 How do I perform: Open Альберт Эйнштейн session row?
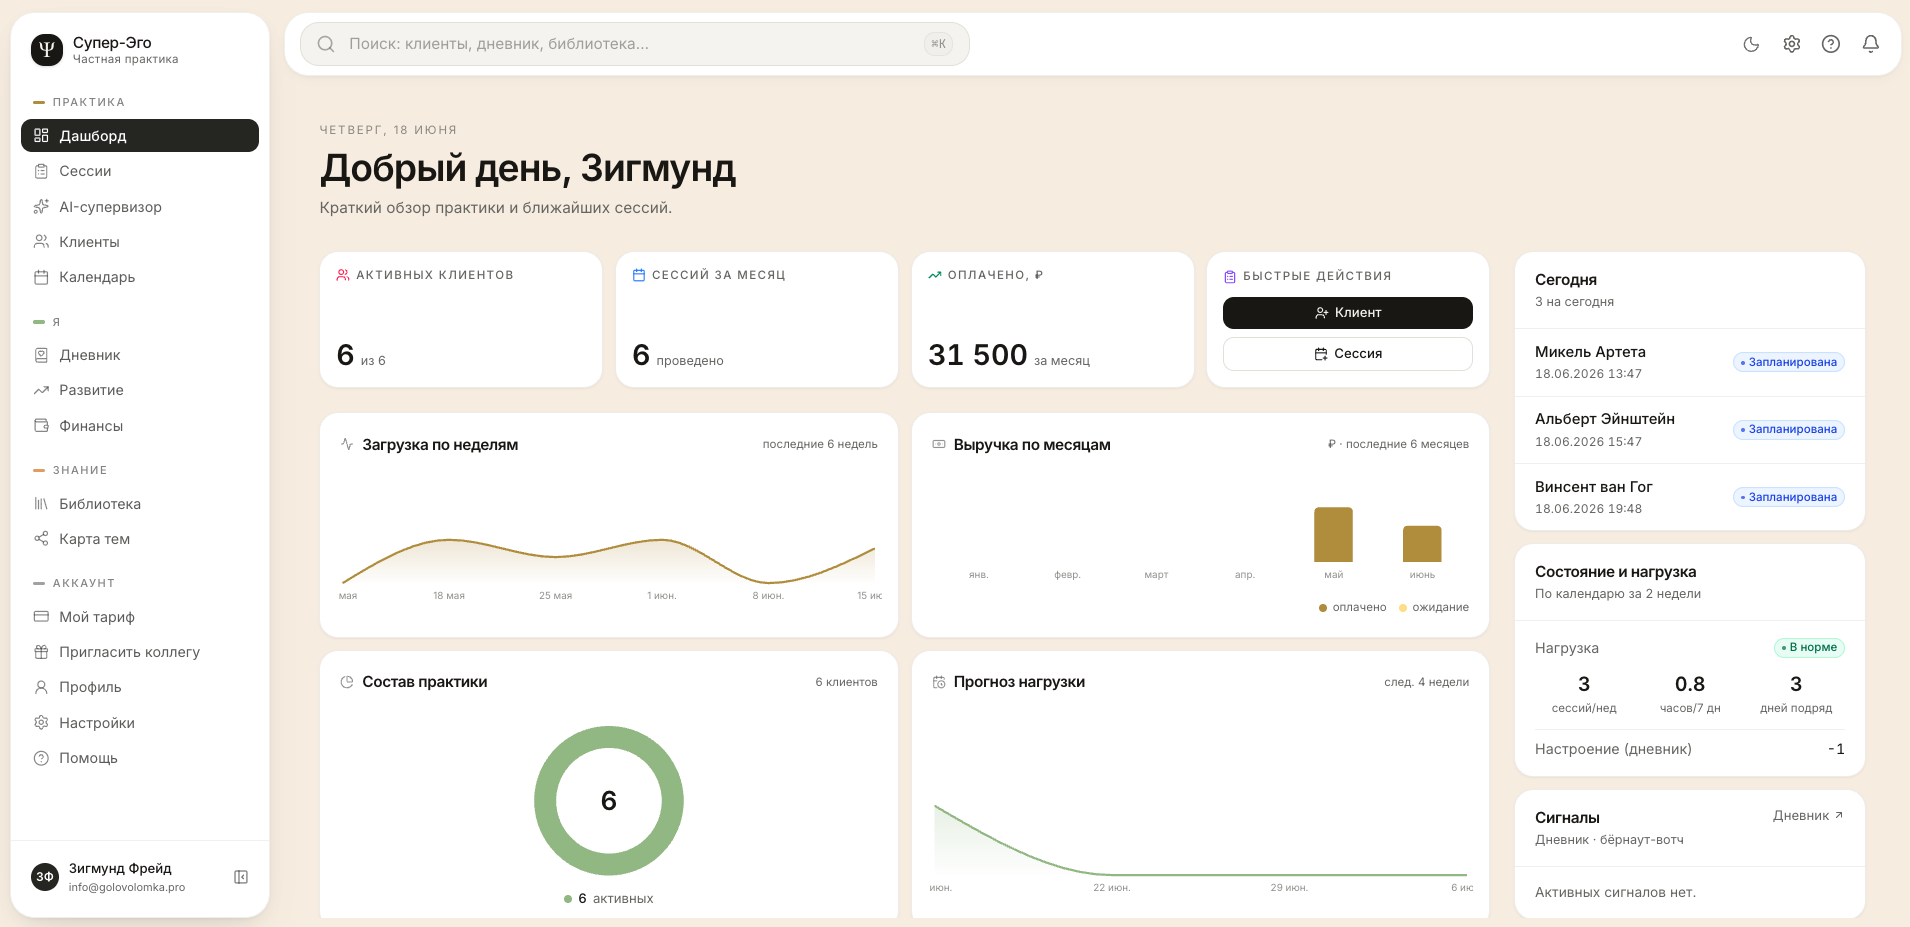tap(1689, 430)
